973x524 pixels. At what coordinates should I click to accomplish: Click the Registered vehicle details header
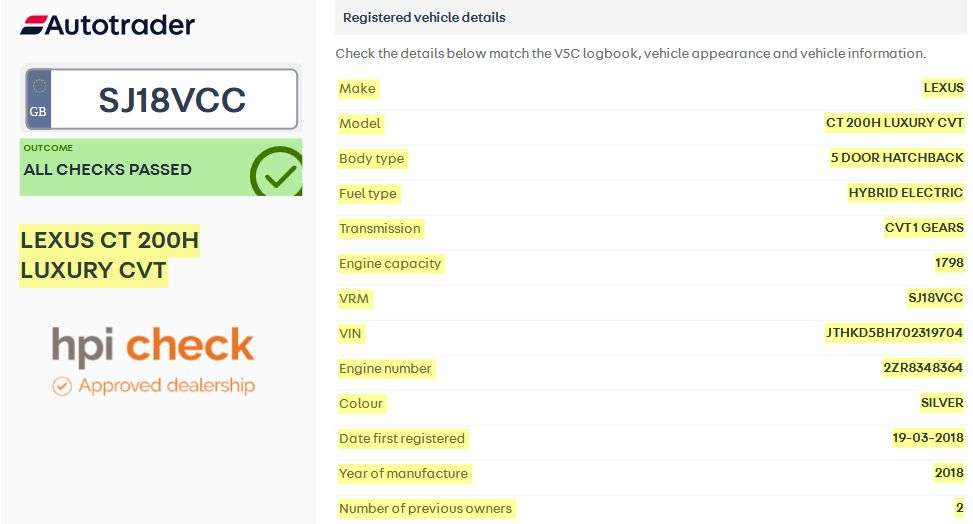[424, 17]
